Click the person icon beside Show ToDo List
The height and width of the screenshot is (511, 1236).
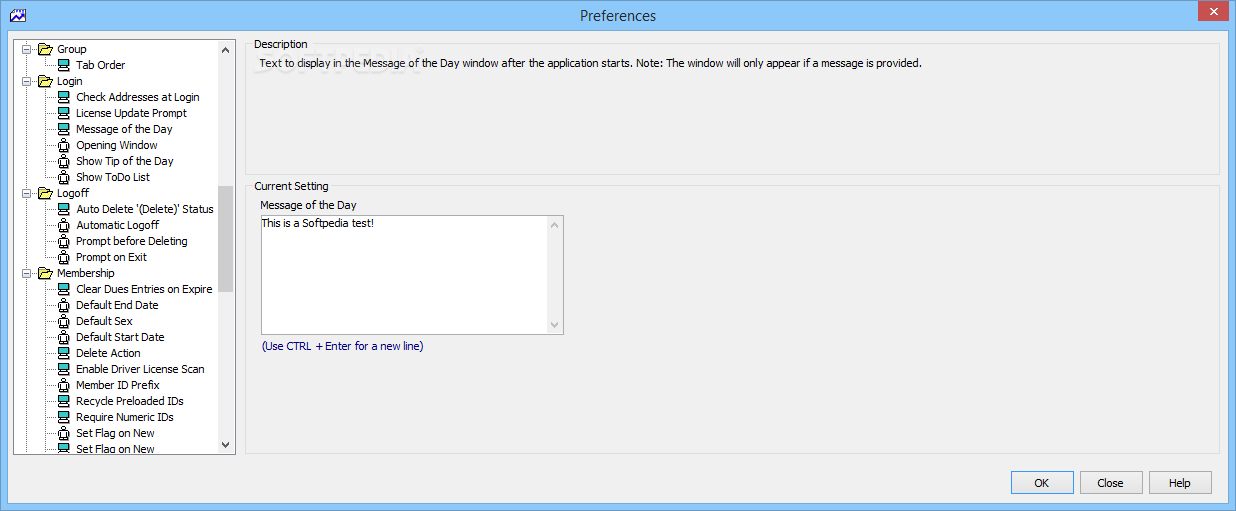point(64,177)
